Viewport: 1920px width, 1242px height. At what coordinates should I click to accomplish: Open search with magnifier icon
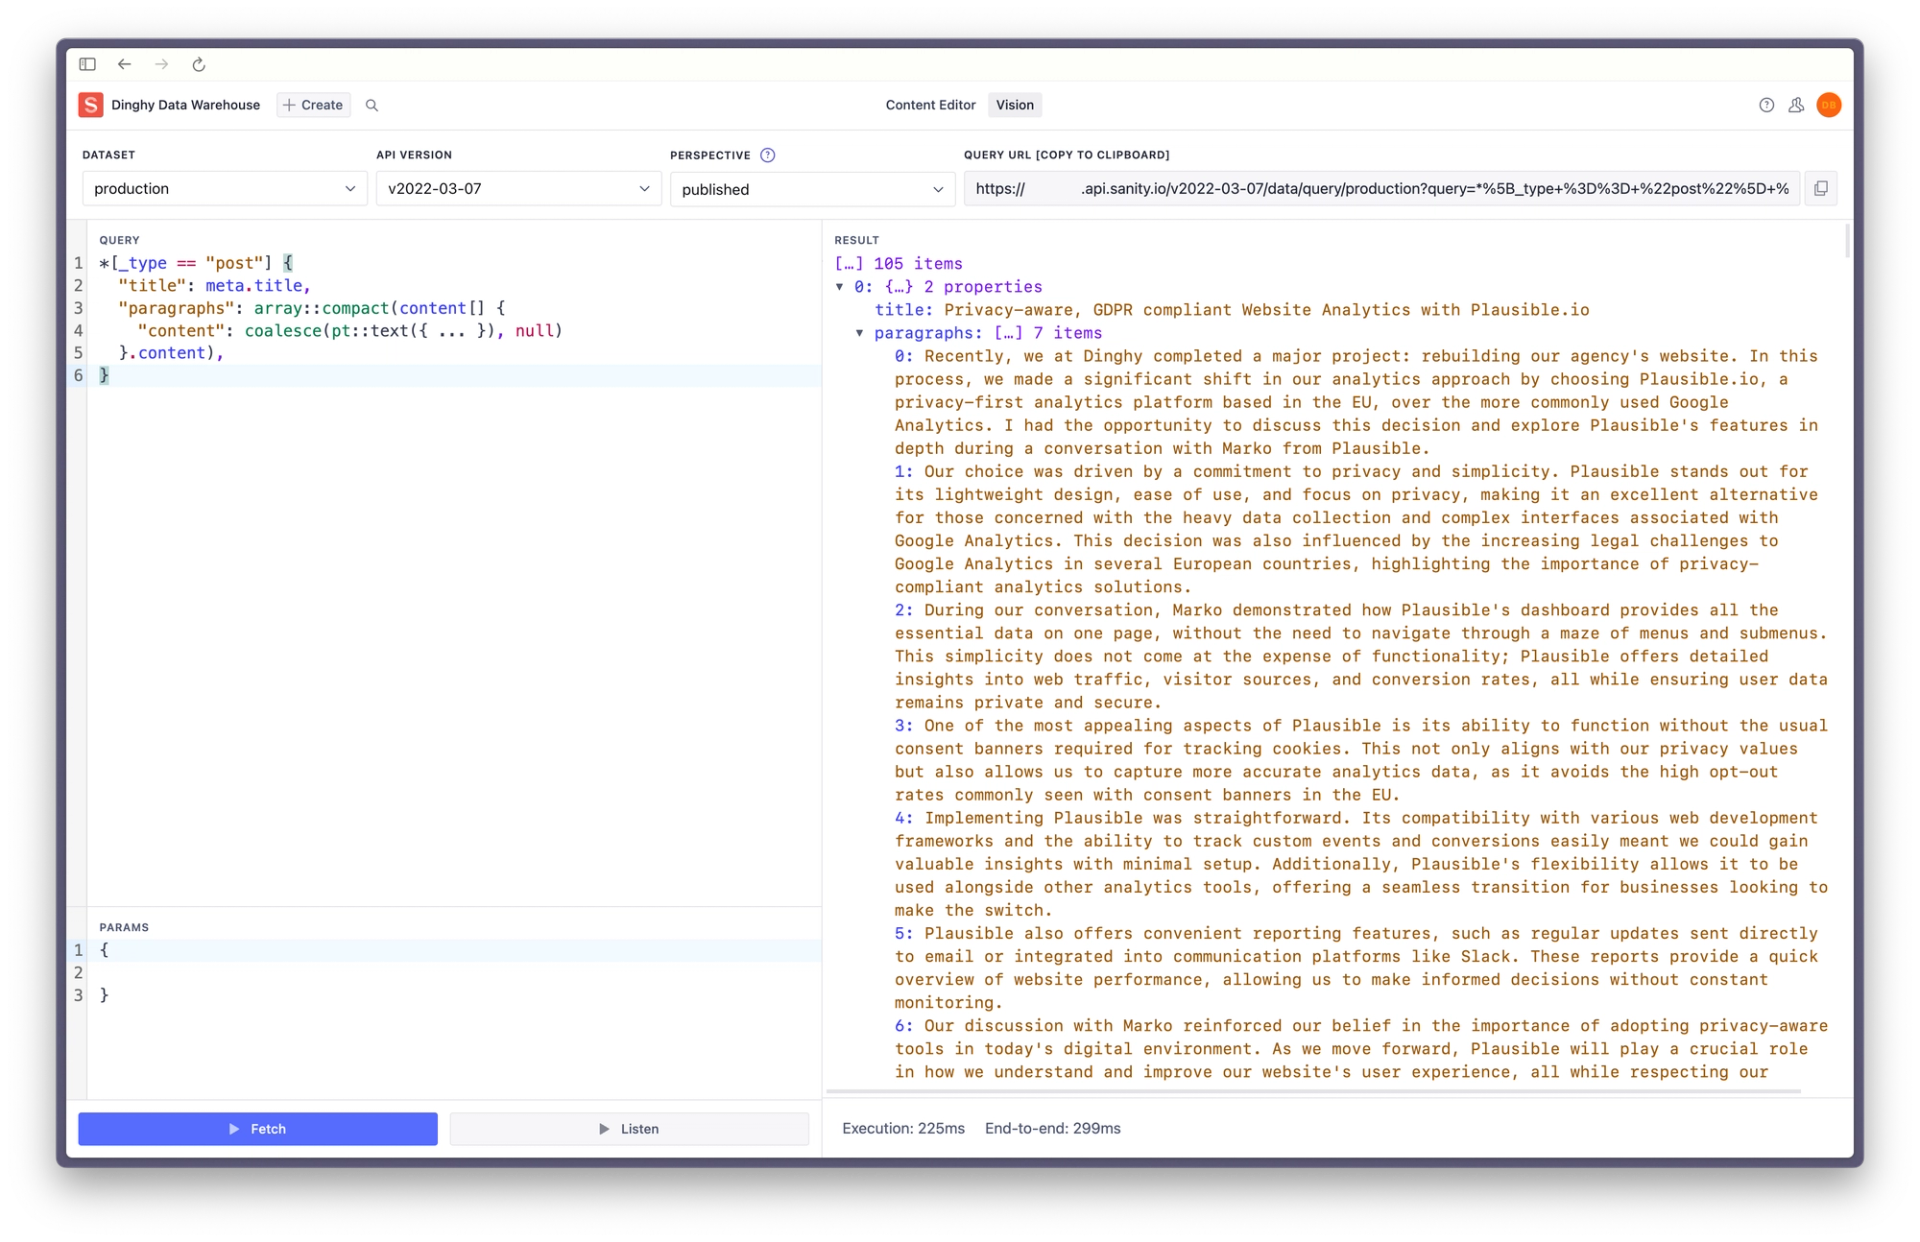point(372,105)
